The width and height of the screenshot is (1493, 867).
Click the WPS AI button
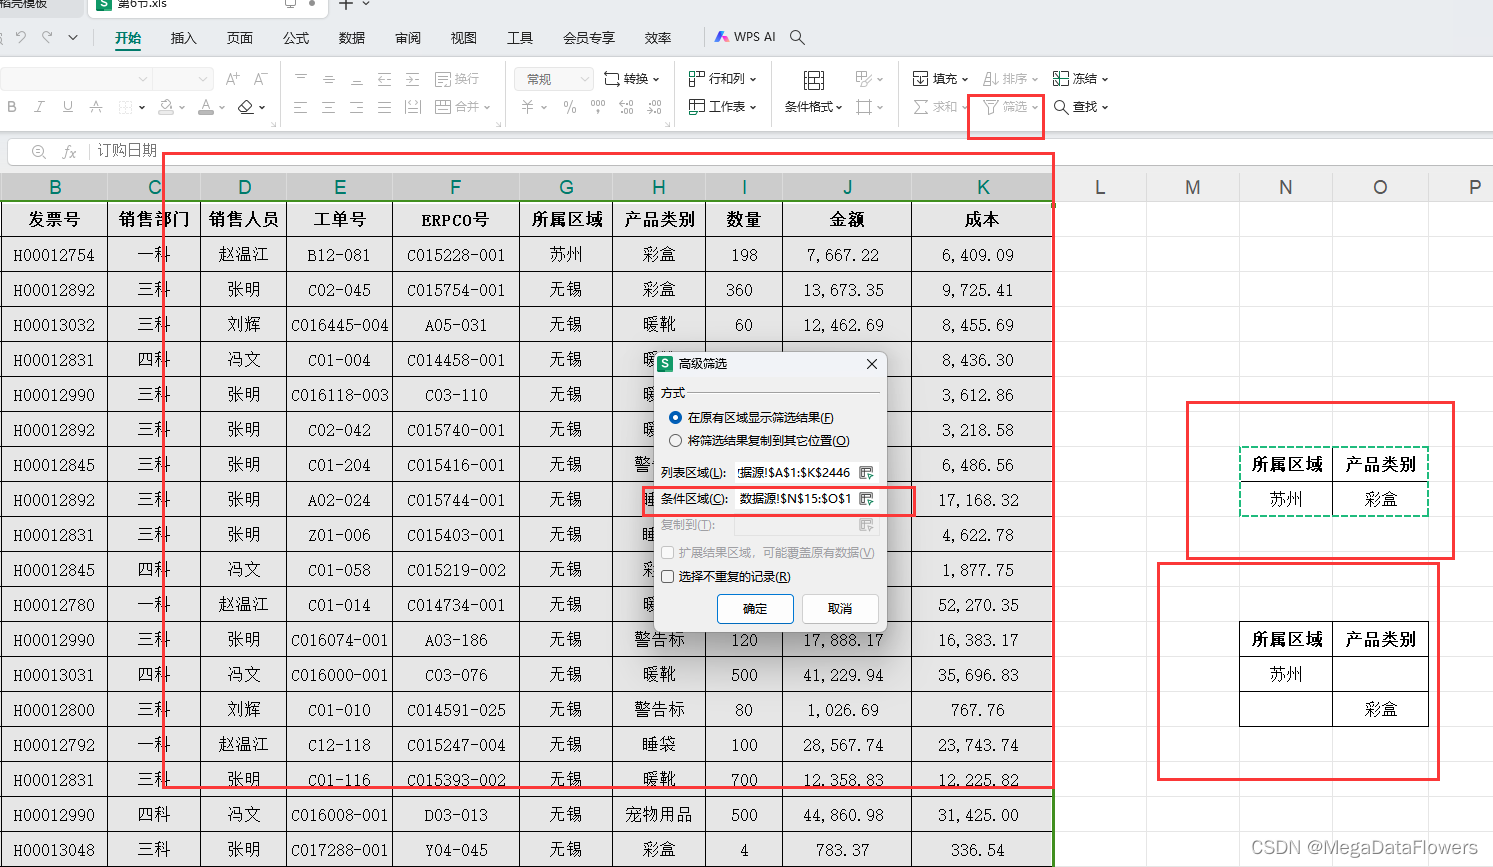point(746,37)
